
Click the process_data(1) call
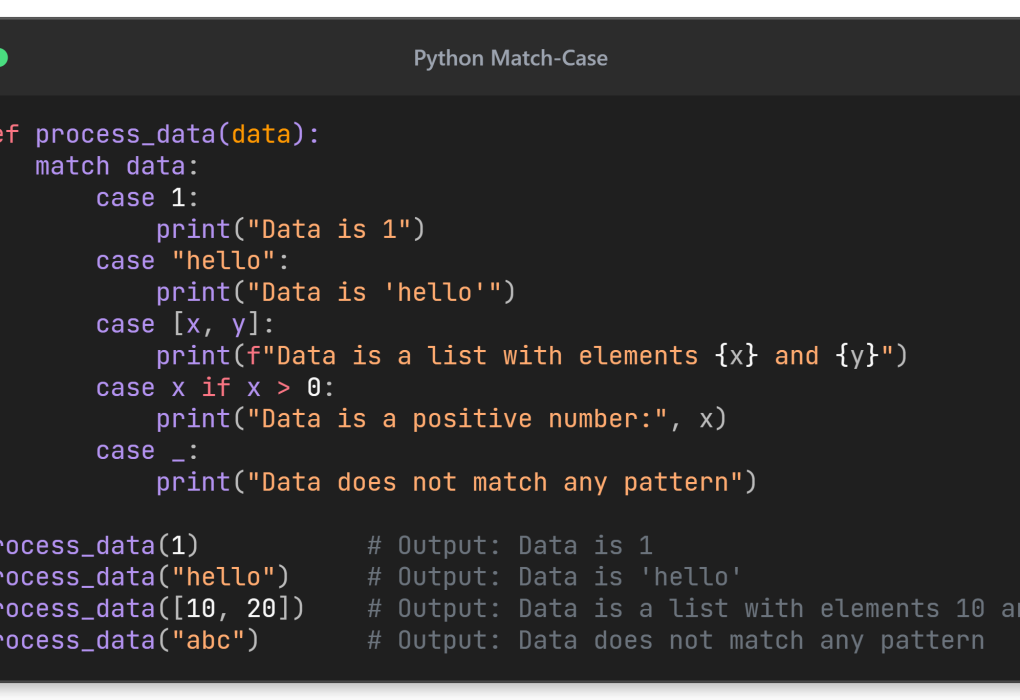pyautogui.click(x=98, y=546)
